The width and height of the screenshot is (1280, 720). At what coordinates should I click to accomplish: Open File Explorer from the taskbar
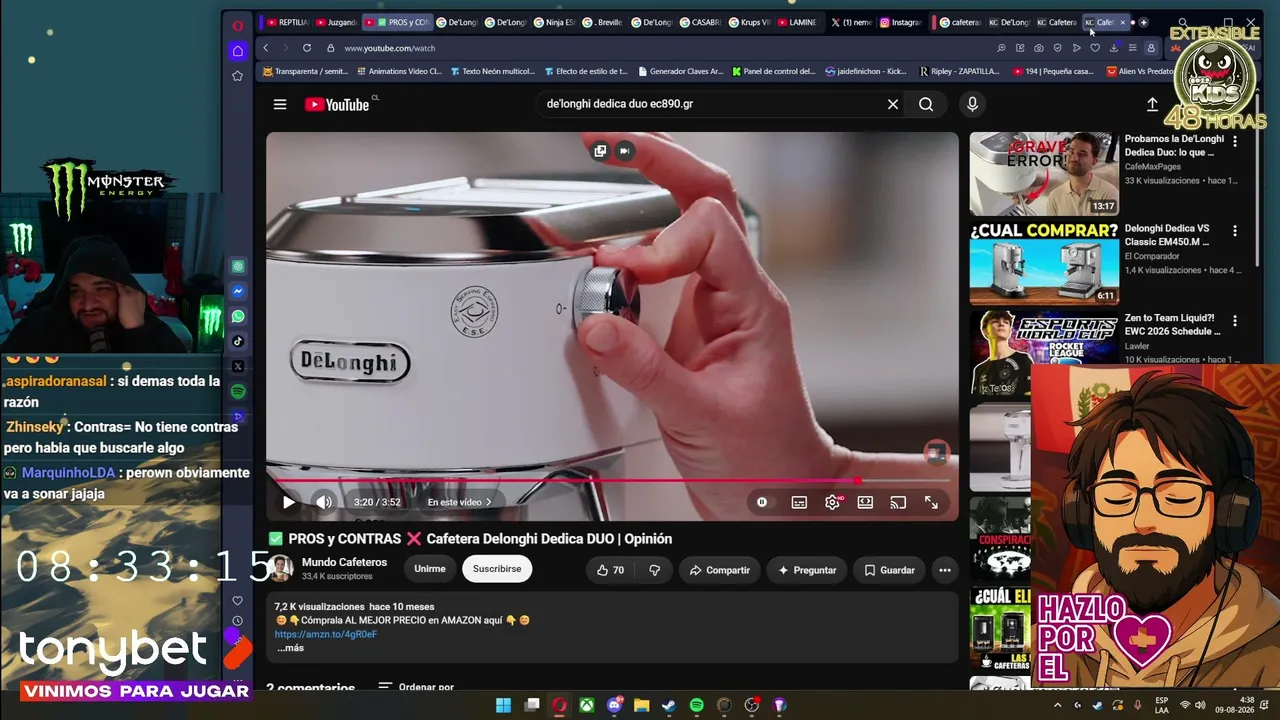[641, 705]
